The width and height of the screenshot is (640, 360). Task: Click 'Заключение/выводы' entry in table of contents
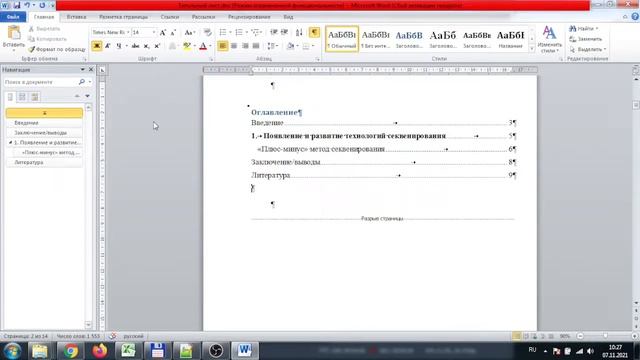[x=286, y=162]
